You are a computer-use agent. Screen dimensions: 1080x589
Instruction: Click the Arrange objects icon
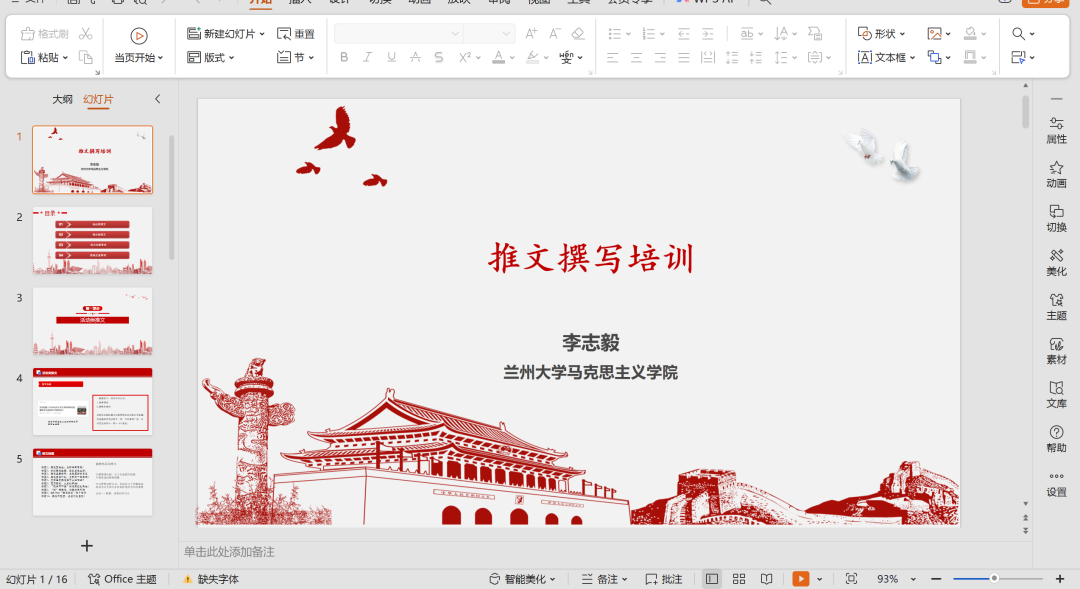click(x=934, y=57)
